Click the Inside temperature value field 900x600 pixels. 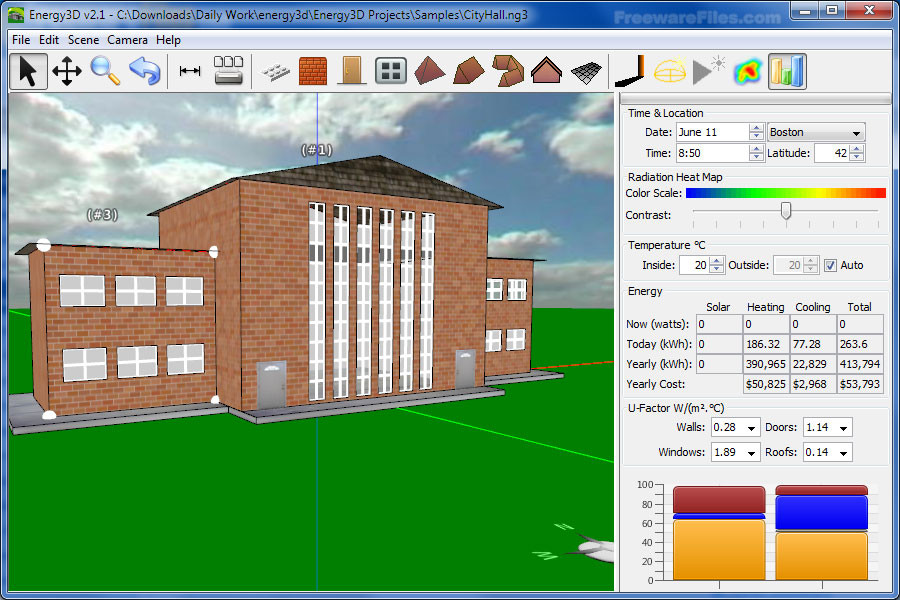[695, 265]
